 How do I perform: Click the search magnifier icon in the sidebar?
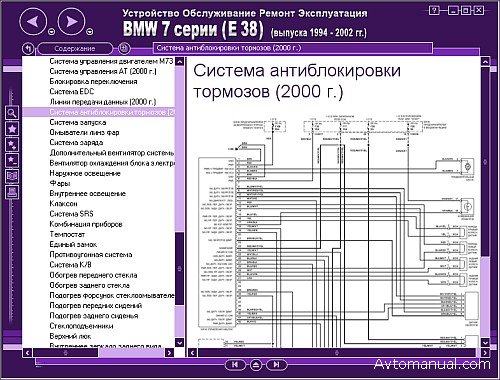tap(12, 113)
